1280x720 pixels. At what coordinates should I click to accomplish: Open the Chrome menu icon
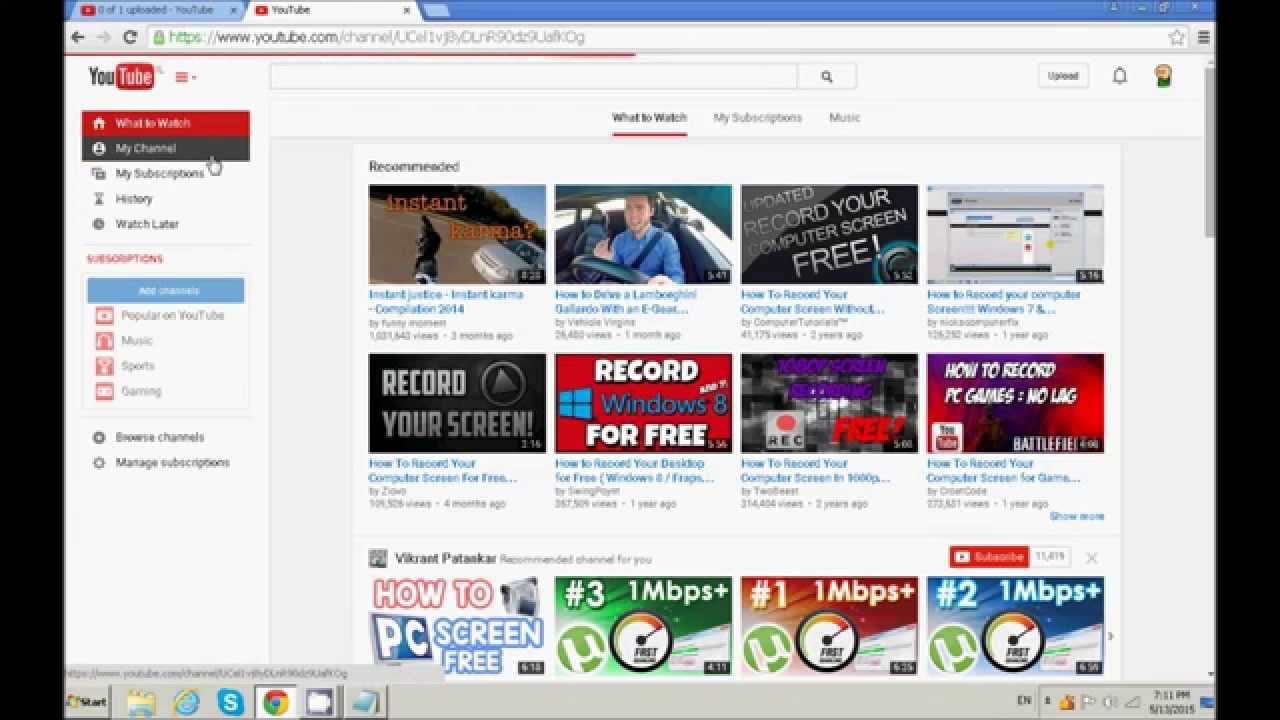[1203, 37]
